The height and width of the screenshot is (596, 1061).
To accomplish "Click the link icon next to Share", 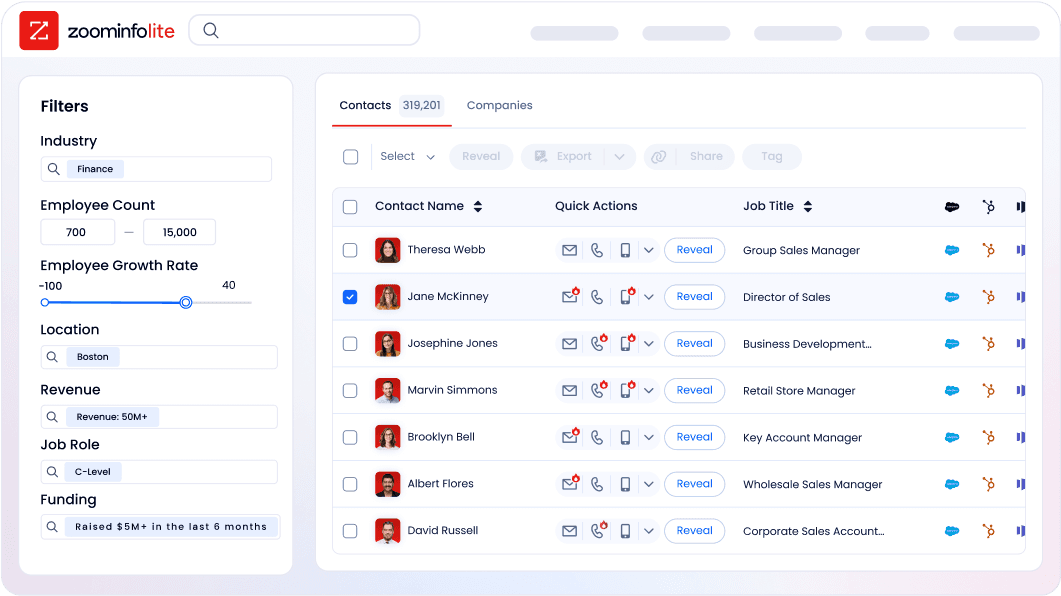I will 659,156.
